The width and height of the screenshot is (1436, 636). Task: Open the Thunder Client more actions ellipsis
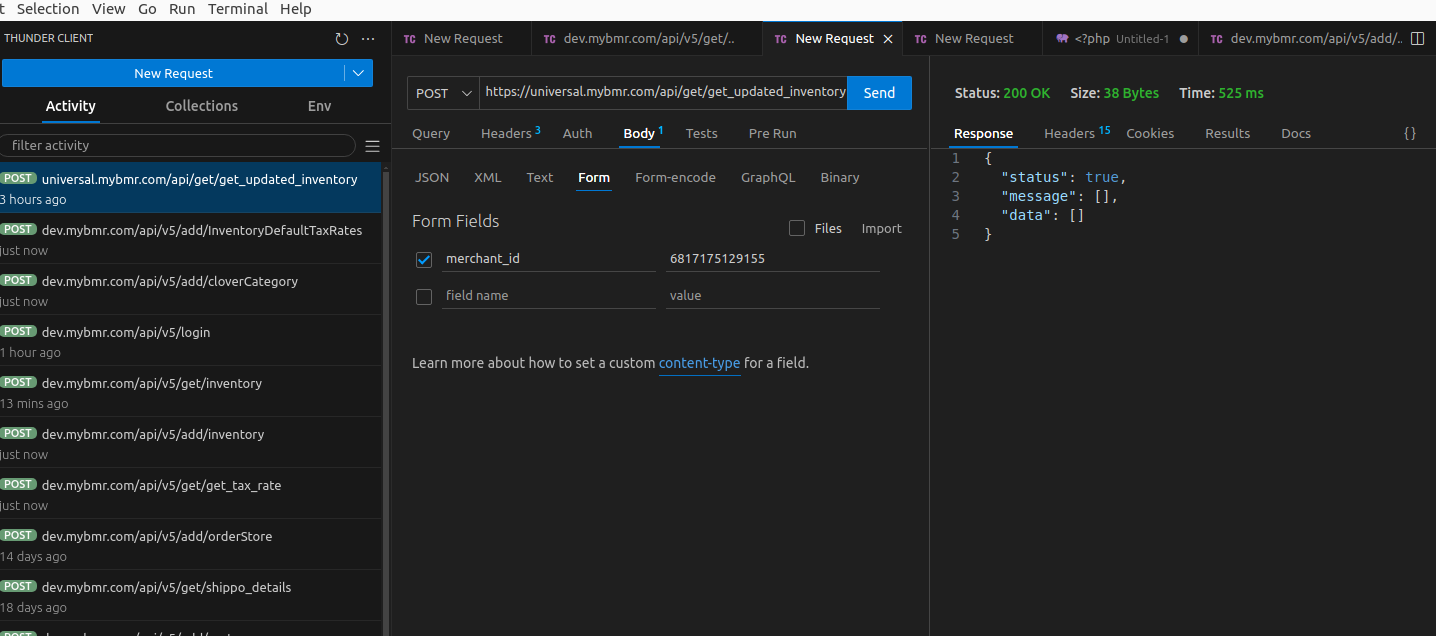368,39
